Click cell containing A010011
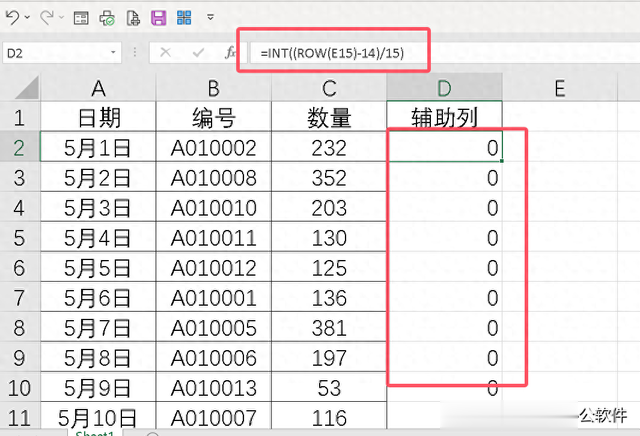Viewport: 640px width, 436px height. (x=213, y=237)
